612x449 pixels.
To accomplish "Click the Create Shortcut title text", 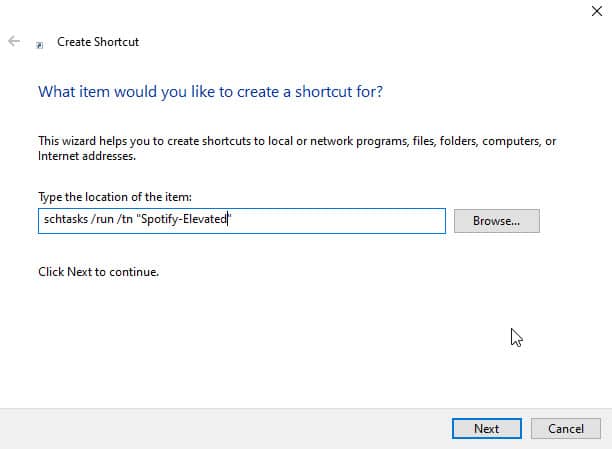I will [98, 42].
